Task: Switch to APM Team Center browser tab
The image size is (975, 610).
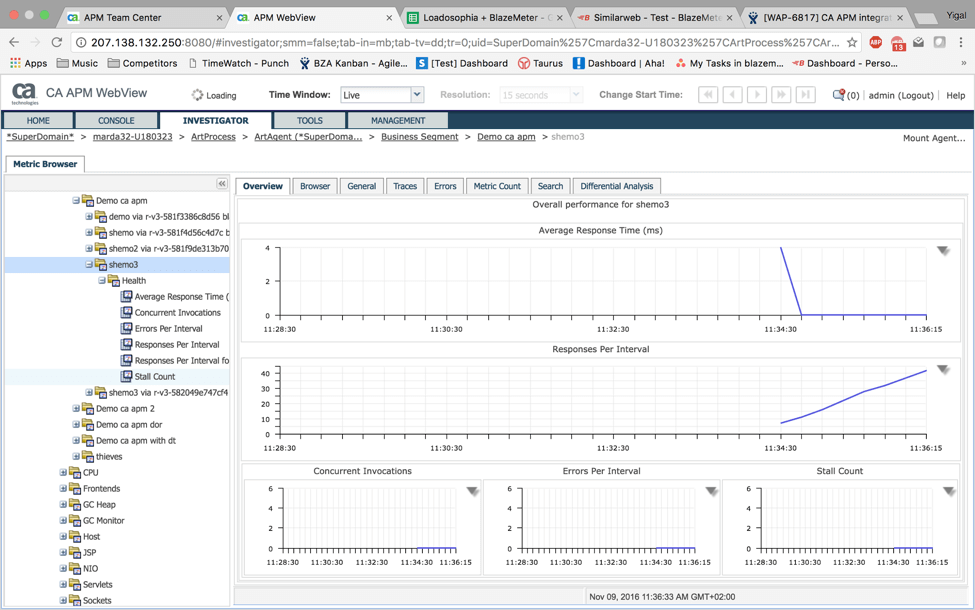Action: point(144,17)
